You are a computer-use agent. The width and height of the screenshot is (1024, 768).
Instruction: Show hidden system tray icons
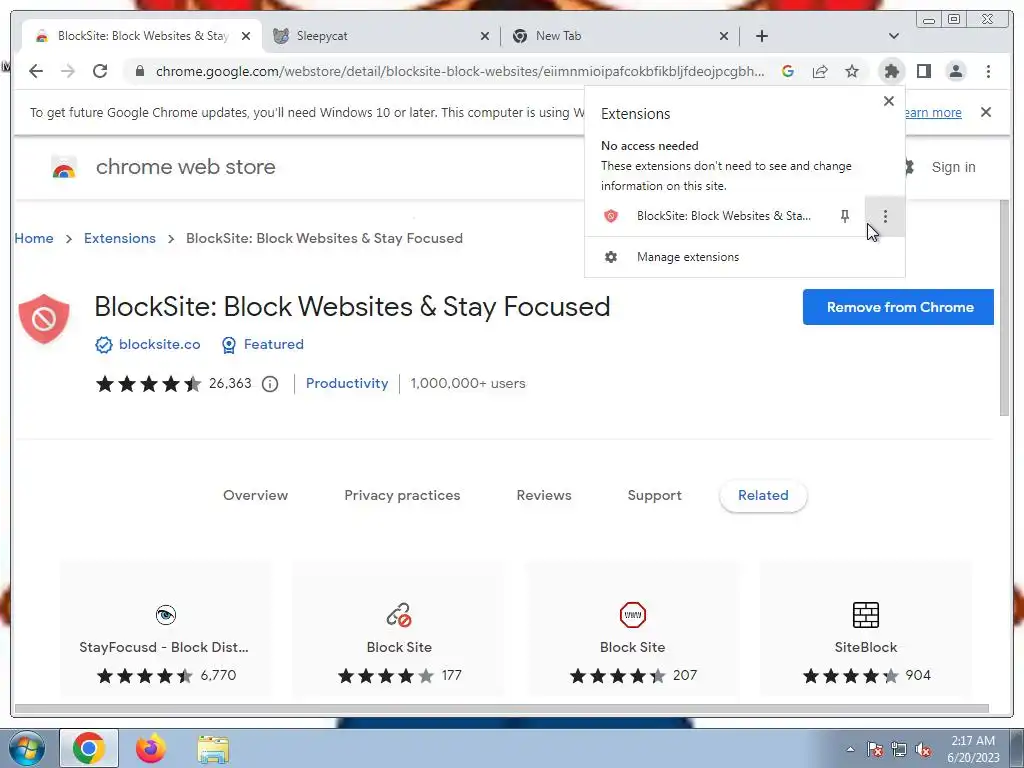pyautogui.click(x=850, y=749)
